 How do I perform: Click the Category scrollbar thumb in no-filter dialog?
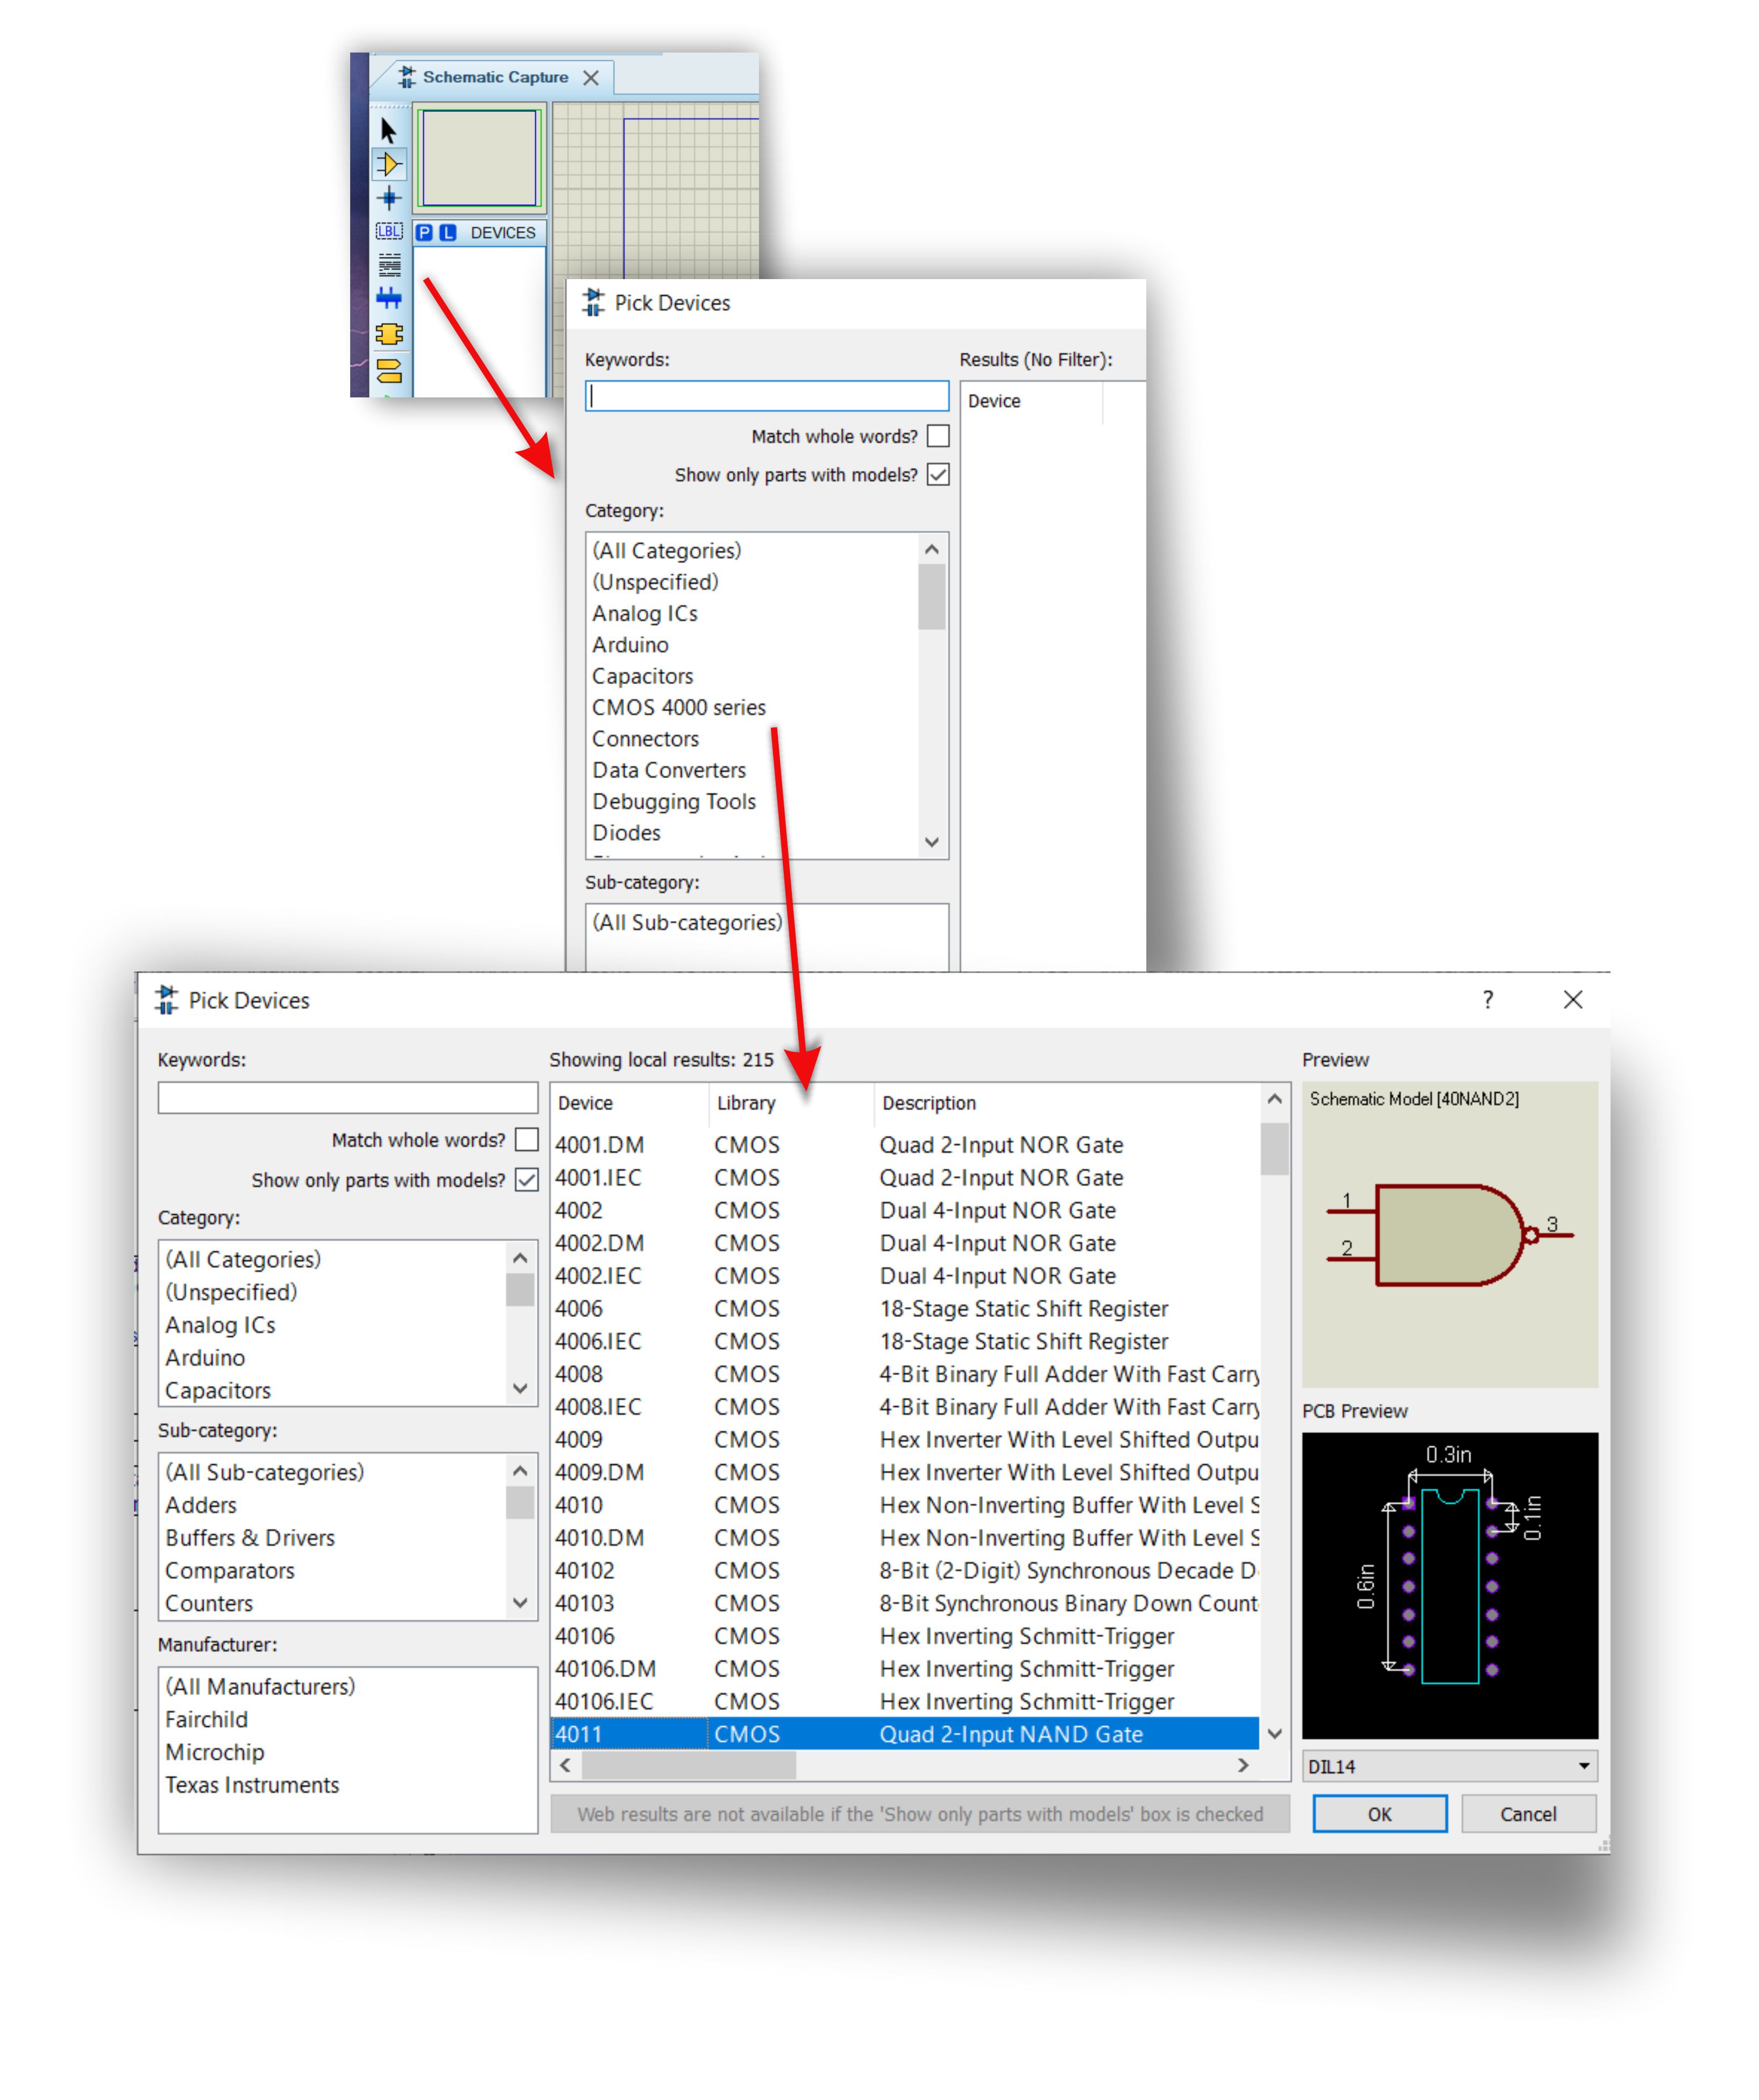click(932, 597)
